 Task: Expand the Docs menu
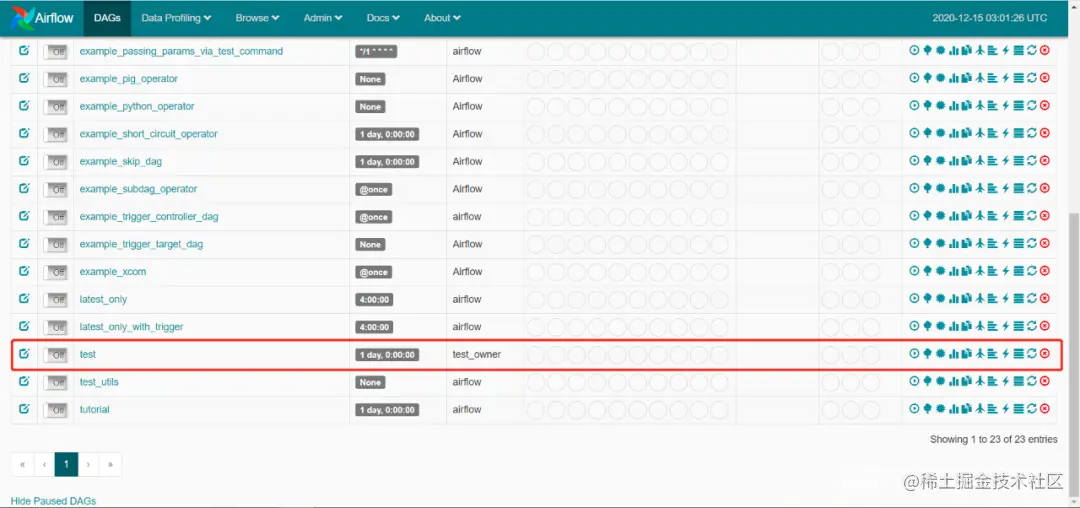pos(383,18)
